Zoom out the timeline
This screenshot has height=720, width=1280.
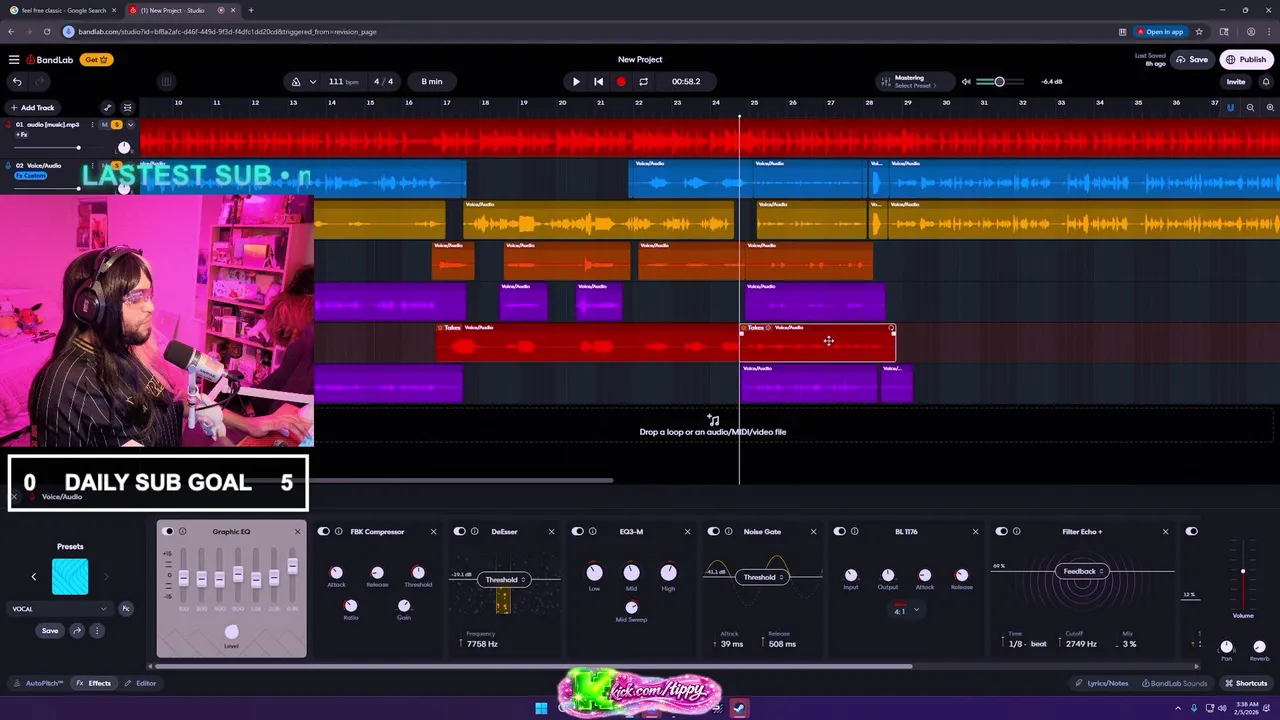(1250, 107)
